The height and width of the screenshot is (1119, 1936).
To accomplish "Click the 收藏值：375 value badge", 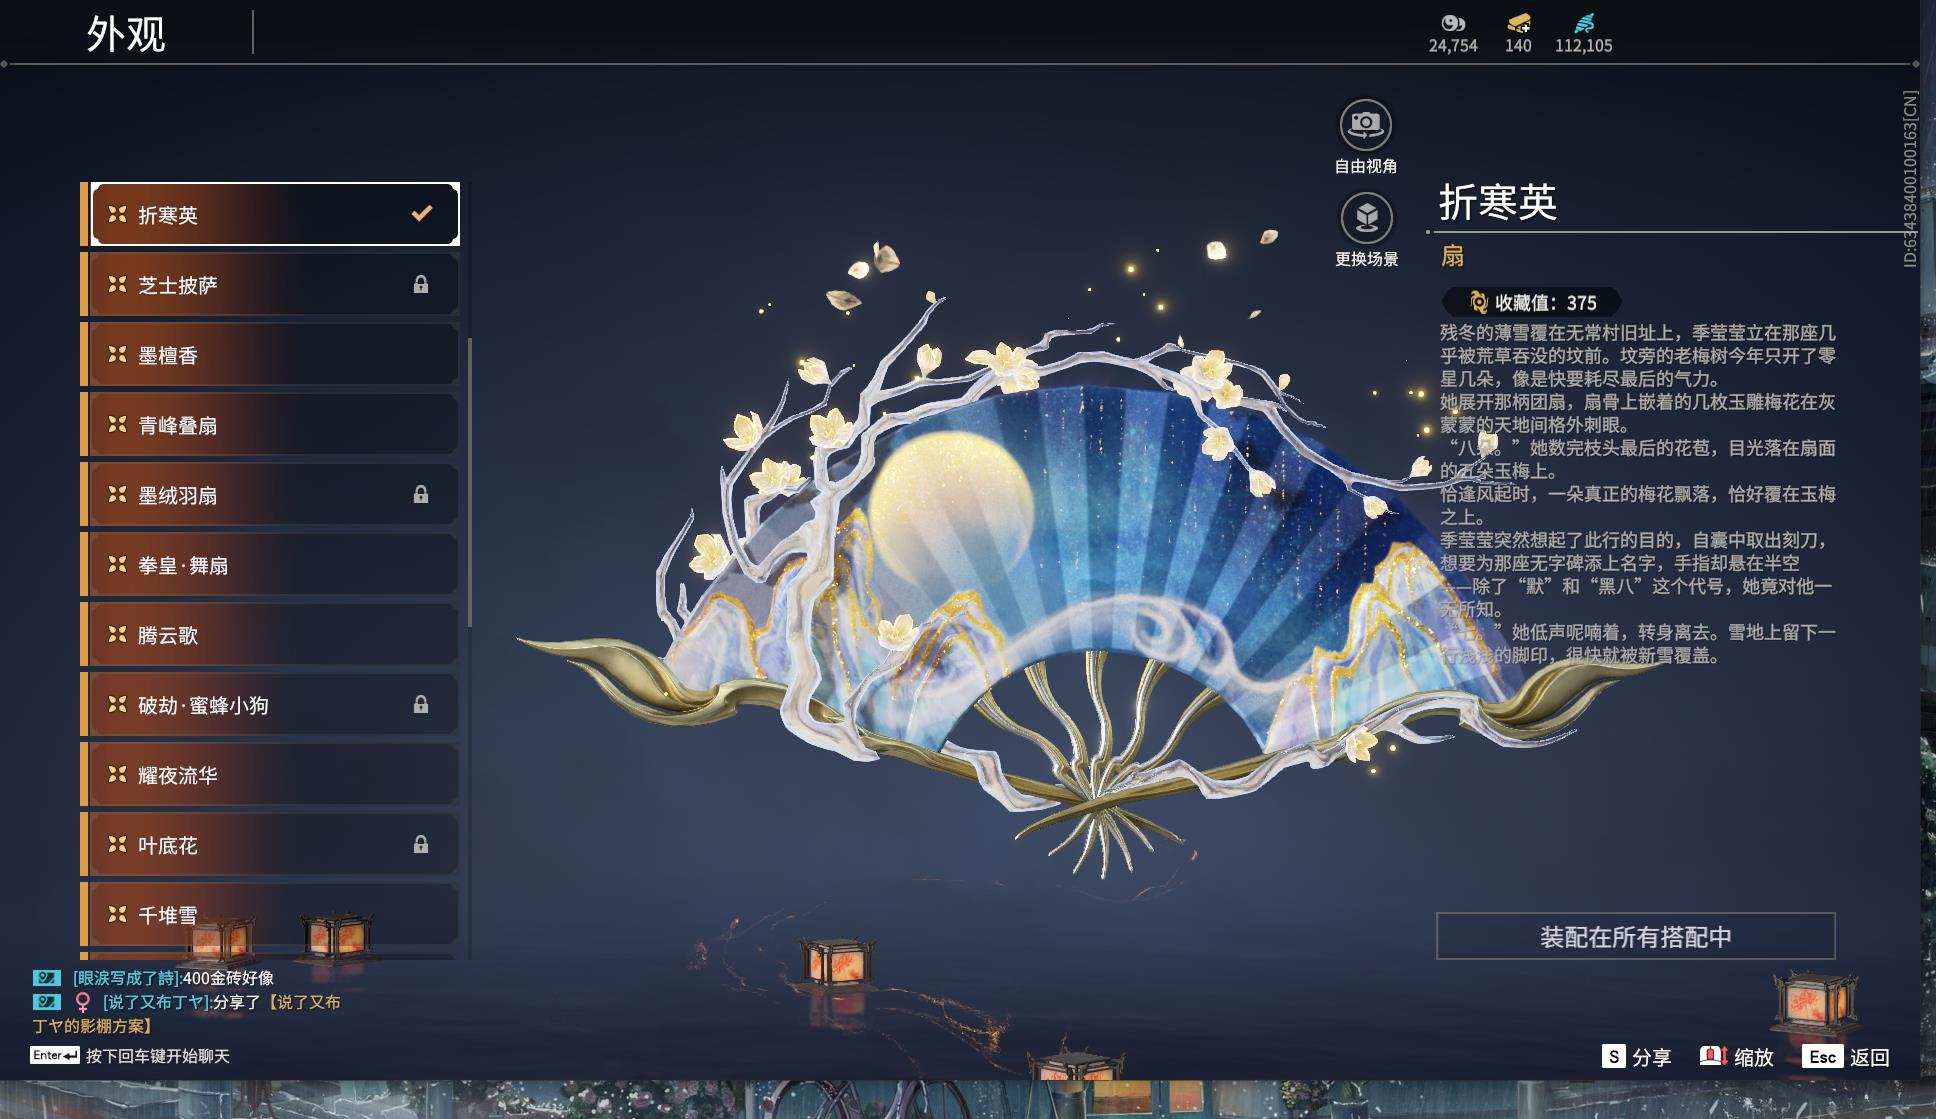I will pyautogui.click(x=1532, y=302).
